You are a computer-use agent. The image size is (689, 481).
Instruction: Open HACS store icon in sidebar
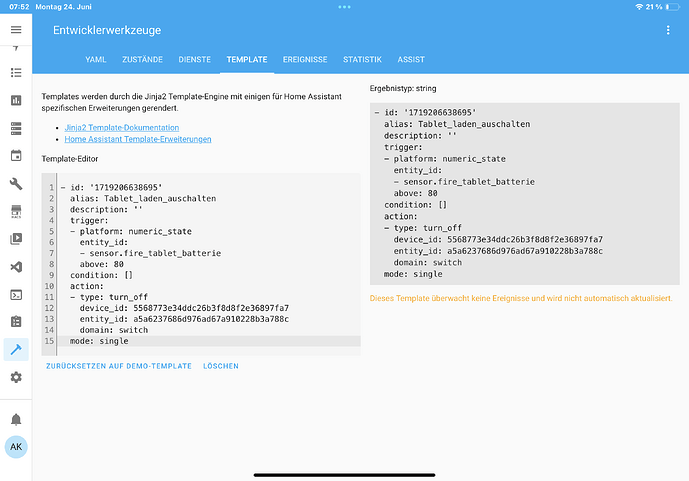point(16,212)
